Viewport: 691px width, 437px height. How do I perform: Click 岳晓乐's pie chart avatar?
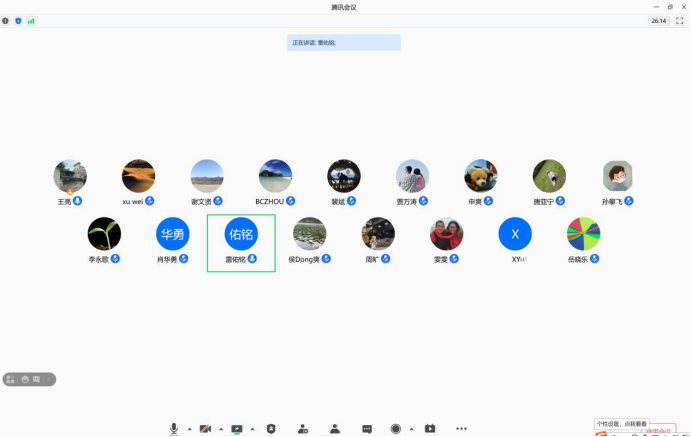tap(583, 234)
